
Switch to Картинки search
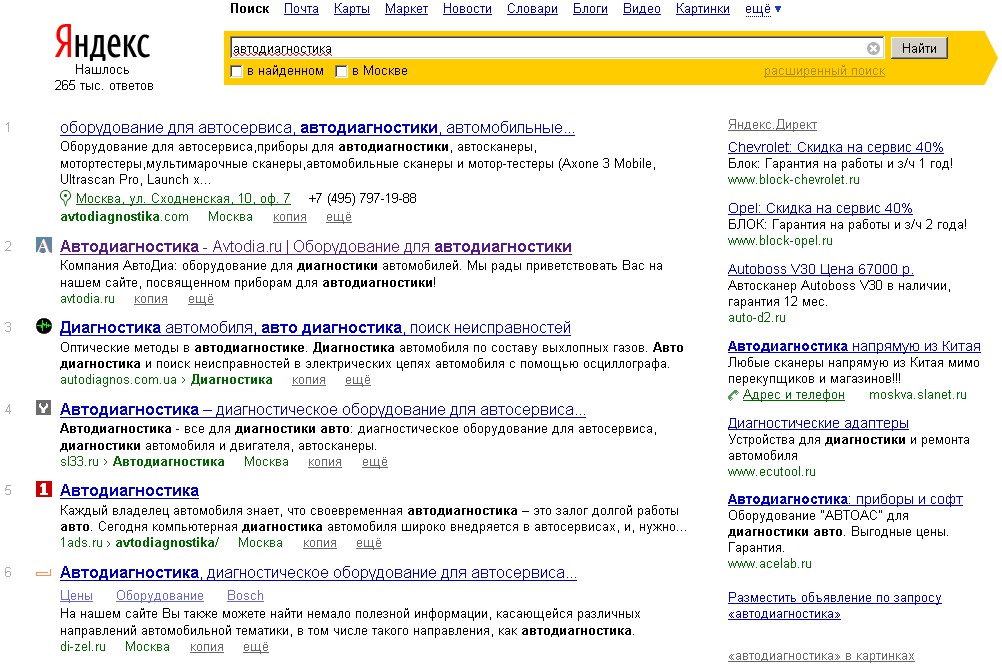point(702,9)
